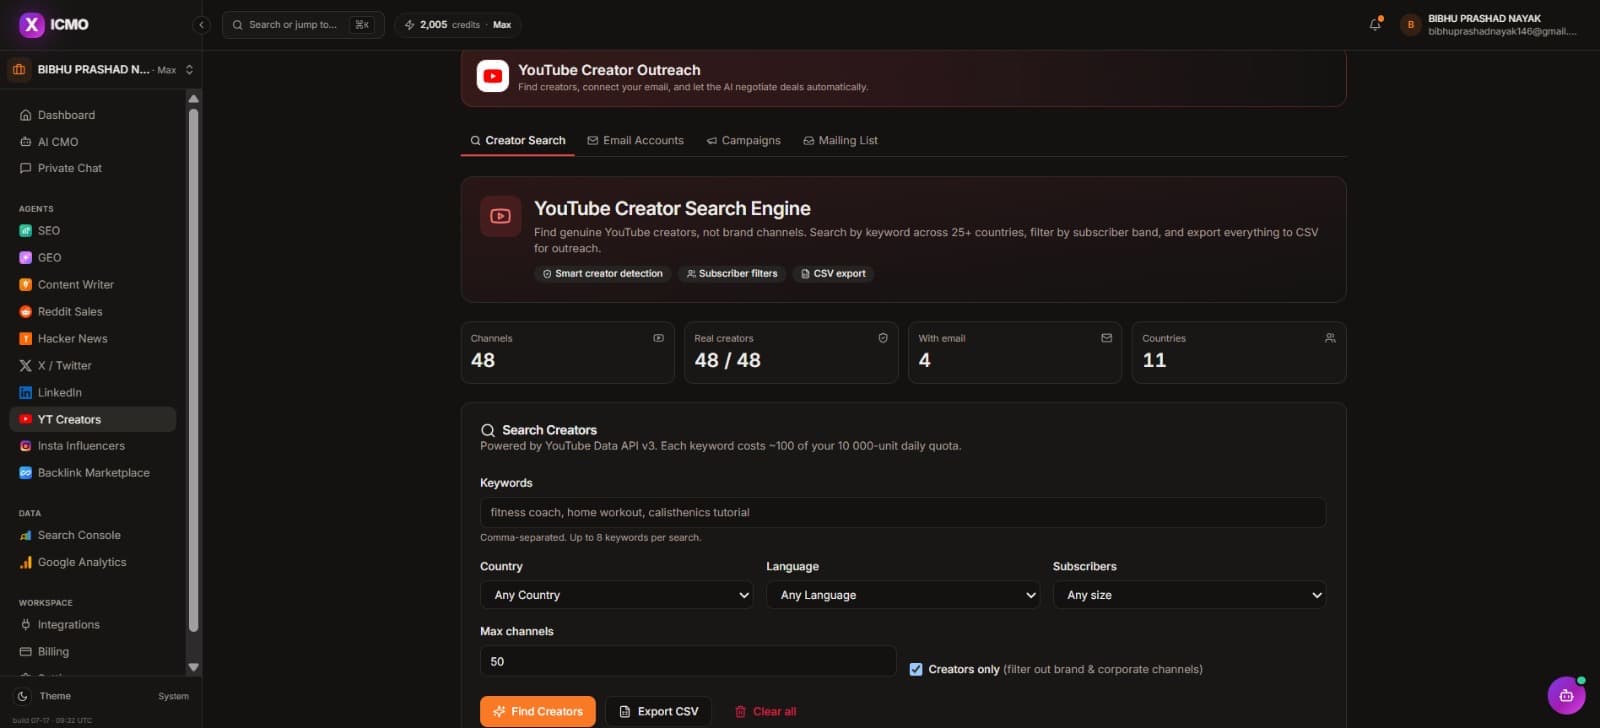Image resolution: width=1600 pixels, height=728 pixels.
Task: Switch to the Creator Search tab
Action: click(x=518, y=140)
